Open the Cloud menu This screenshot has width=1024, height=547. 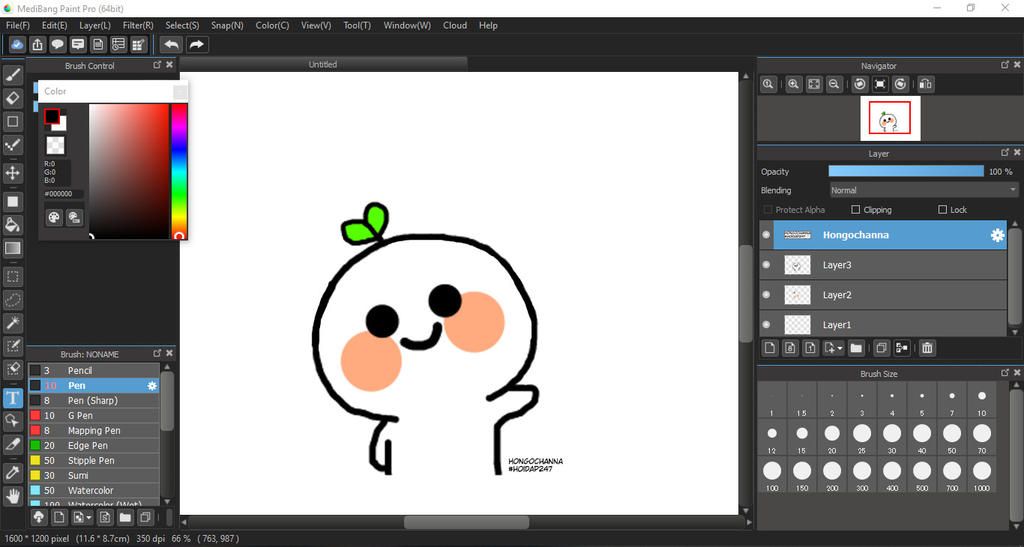(455, 25)
